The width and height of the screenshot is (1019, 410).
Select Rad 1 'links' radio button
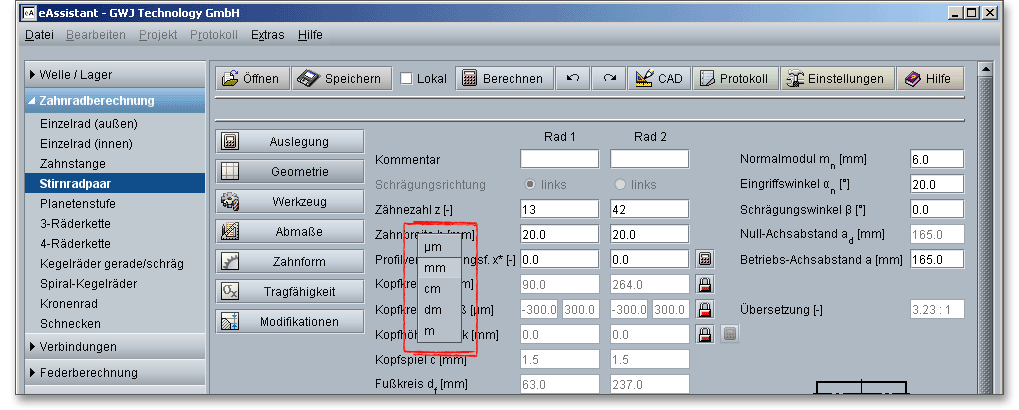[530, 185]
